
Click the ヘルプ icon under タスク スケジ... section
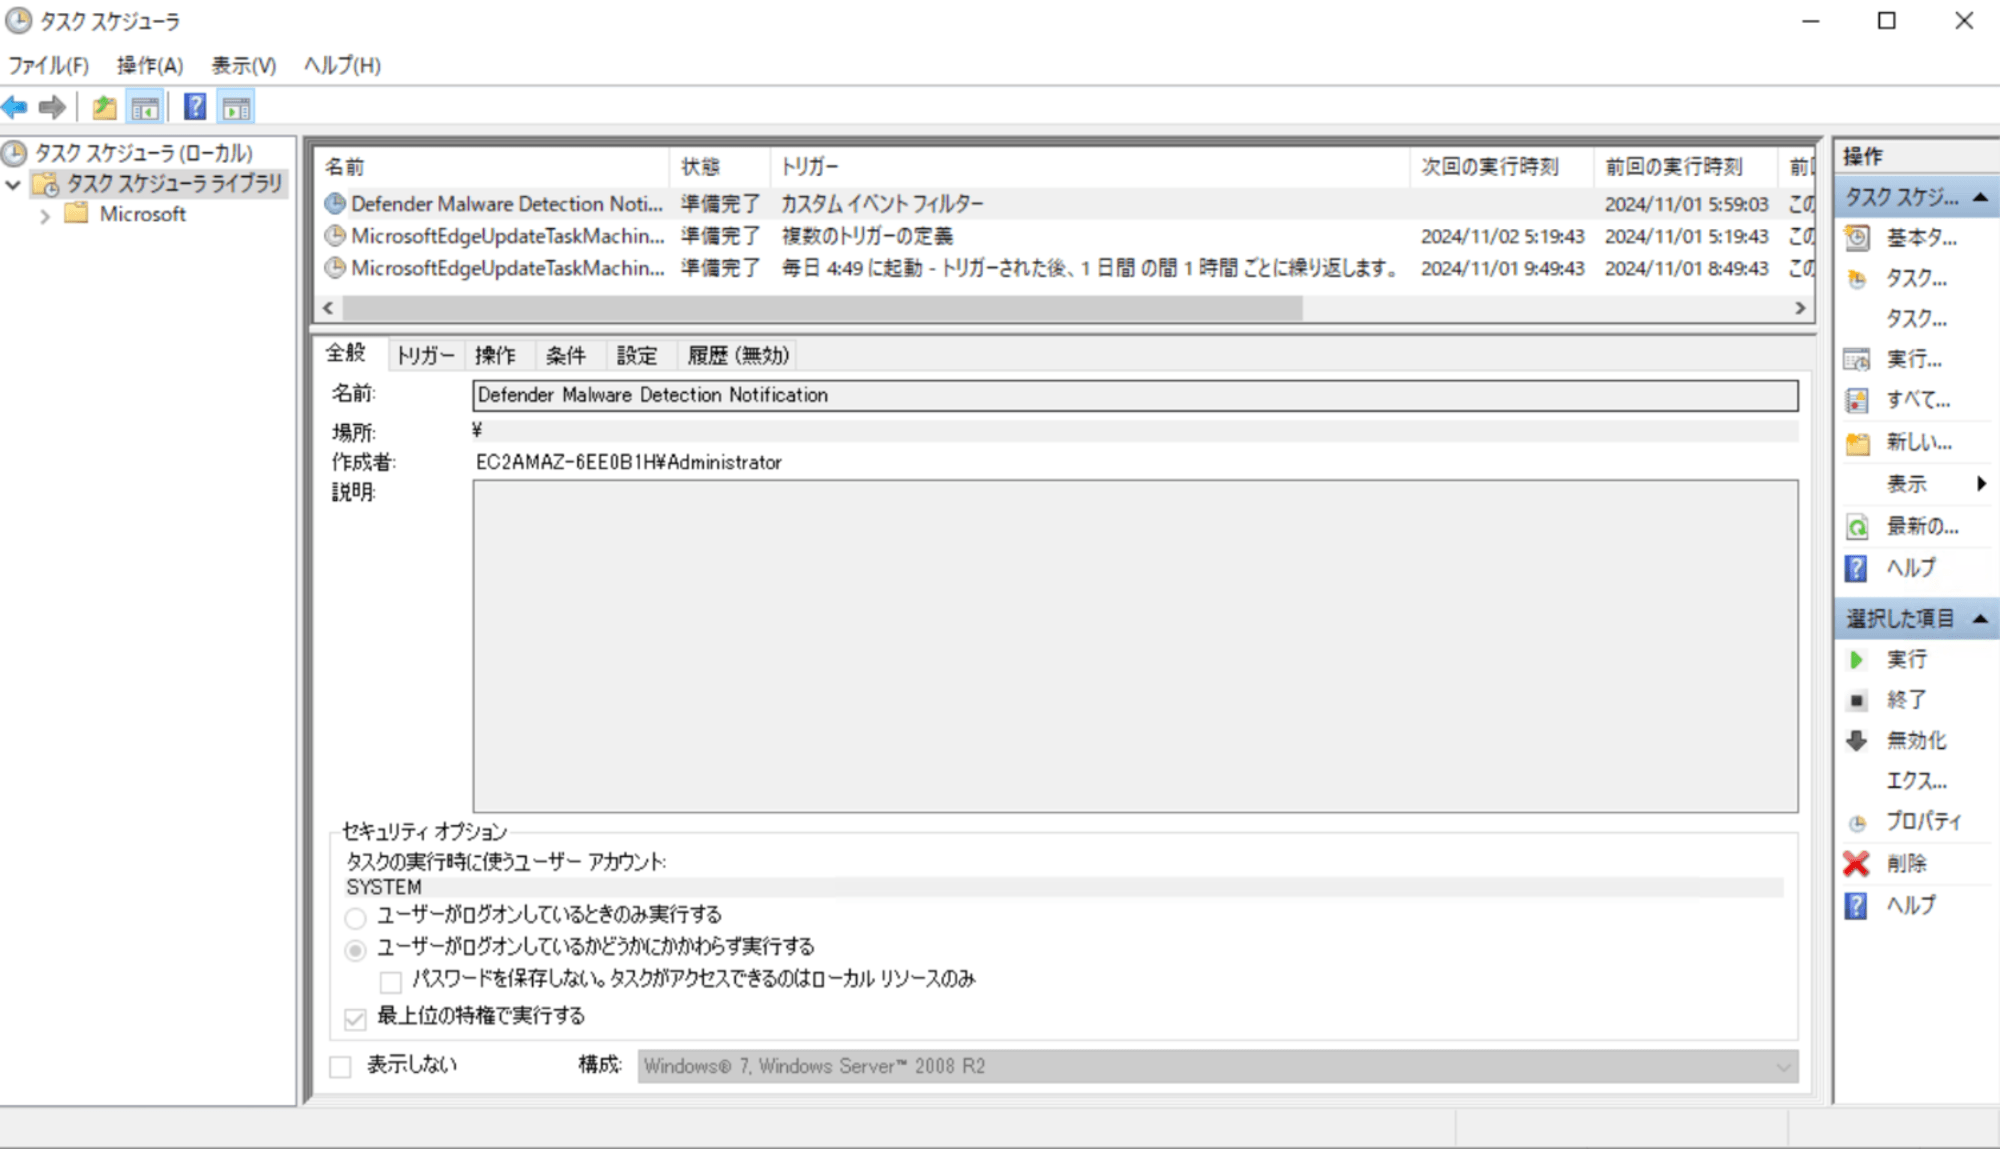(1856, 568)
